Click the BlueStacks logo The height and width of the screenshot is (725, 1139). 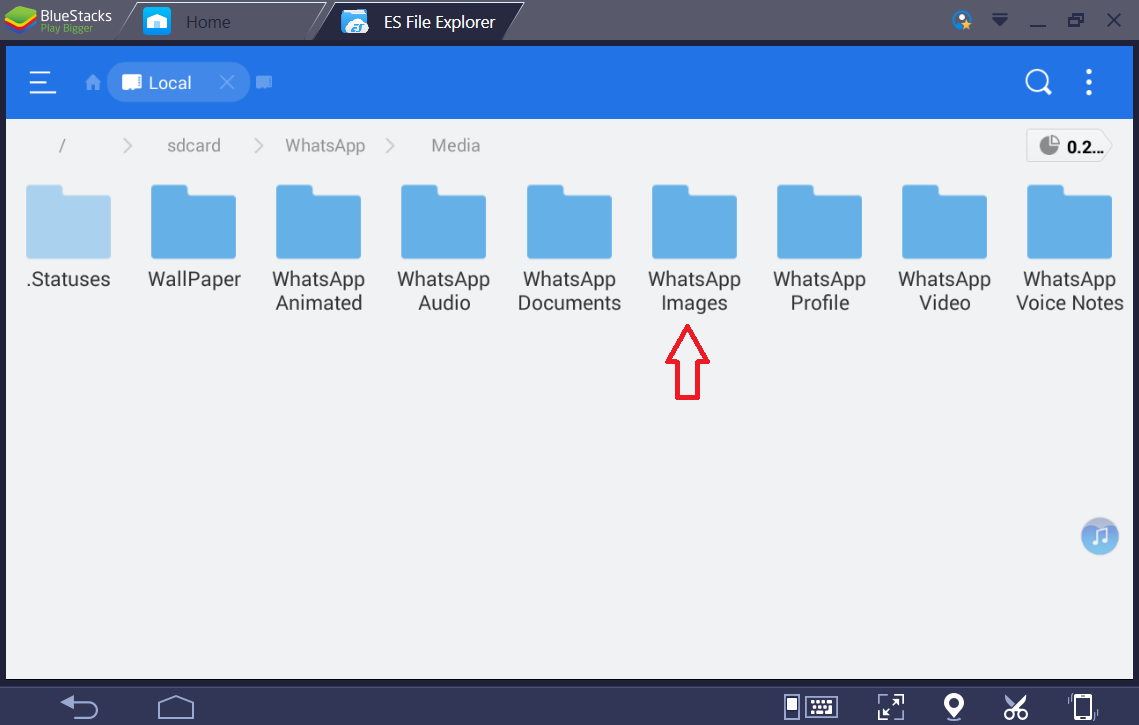(58, 20)
